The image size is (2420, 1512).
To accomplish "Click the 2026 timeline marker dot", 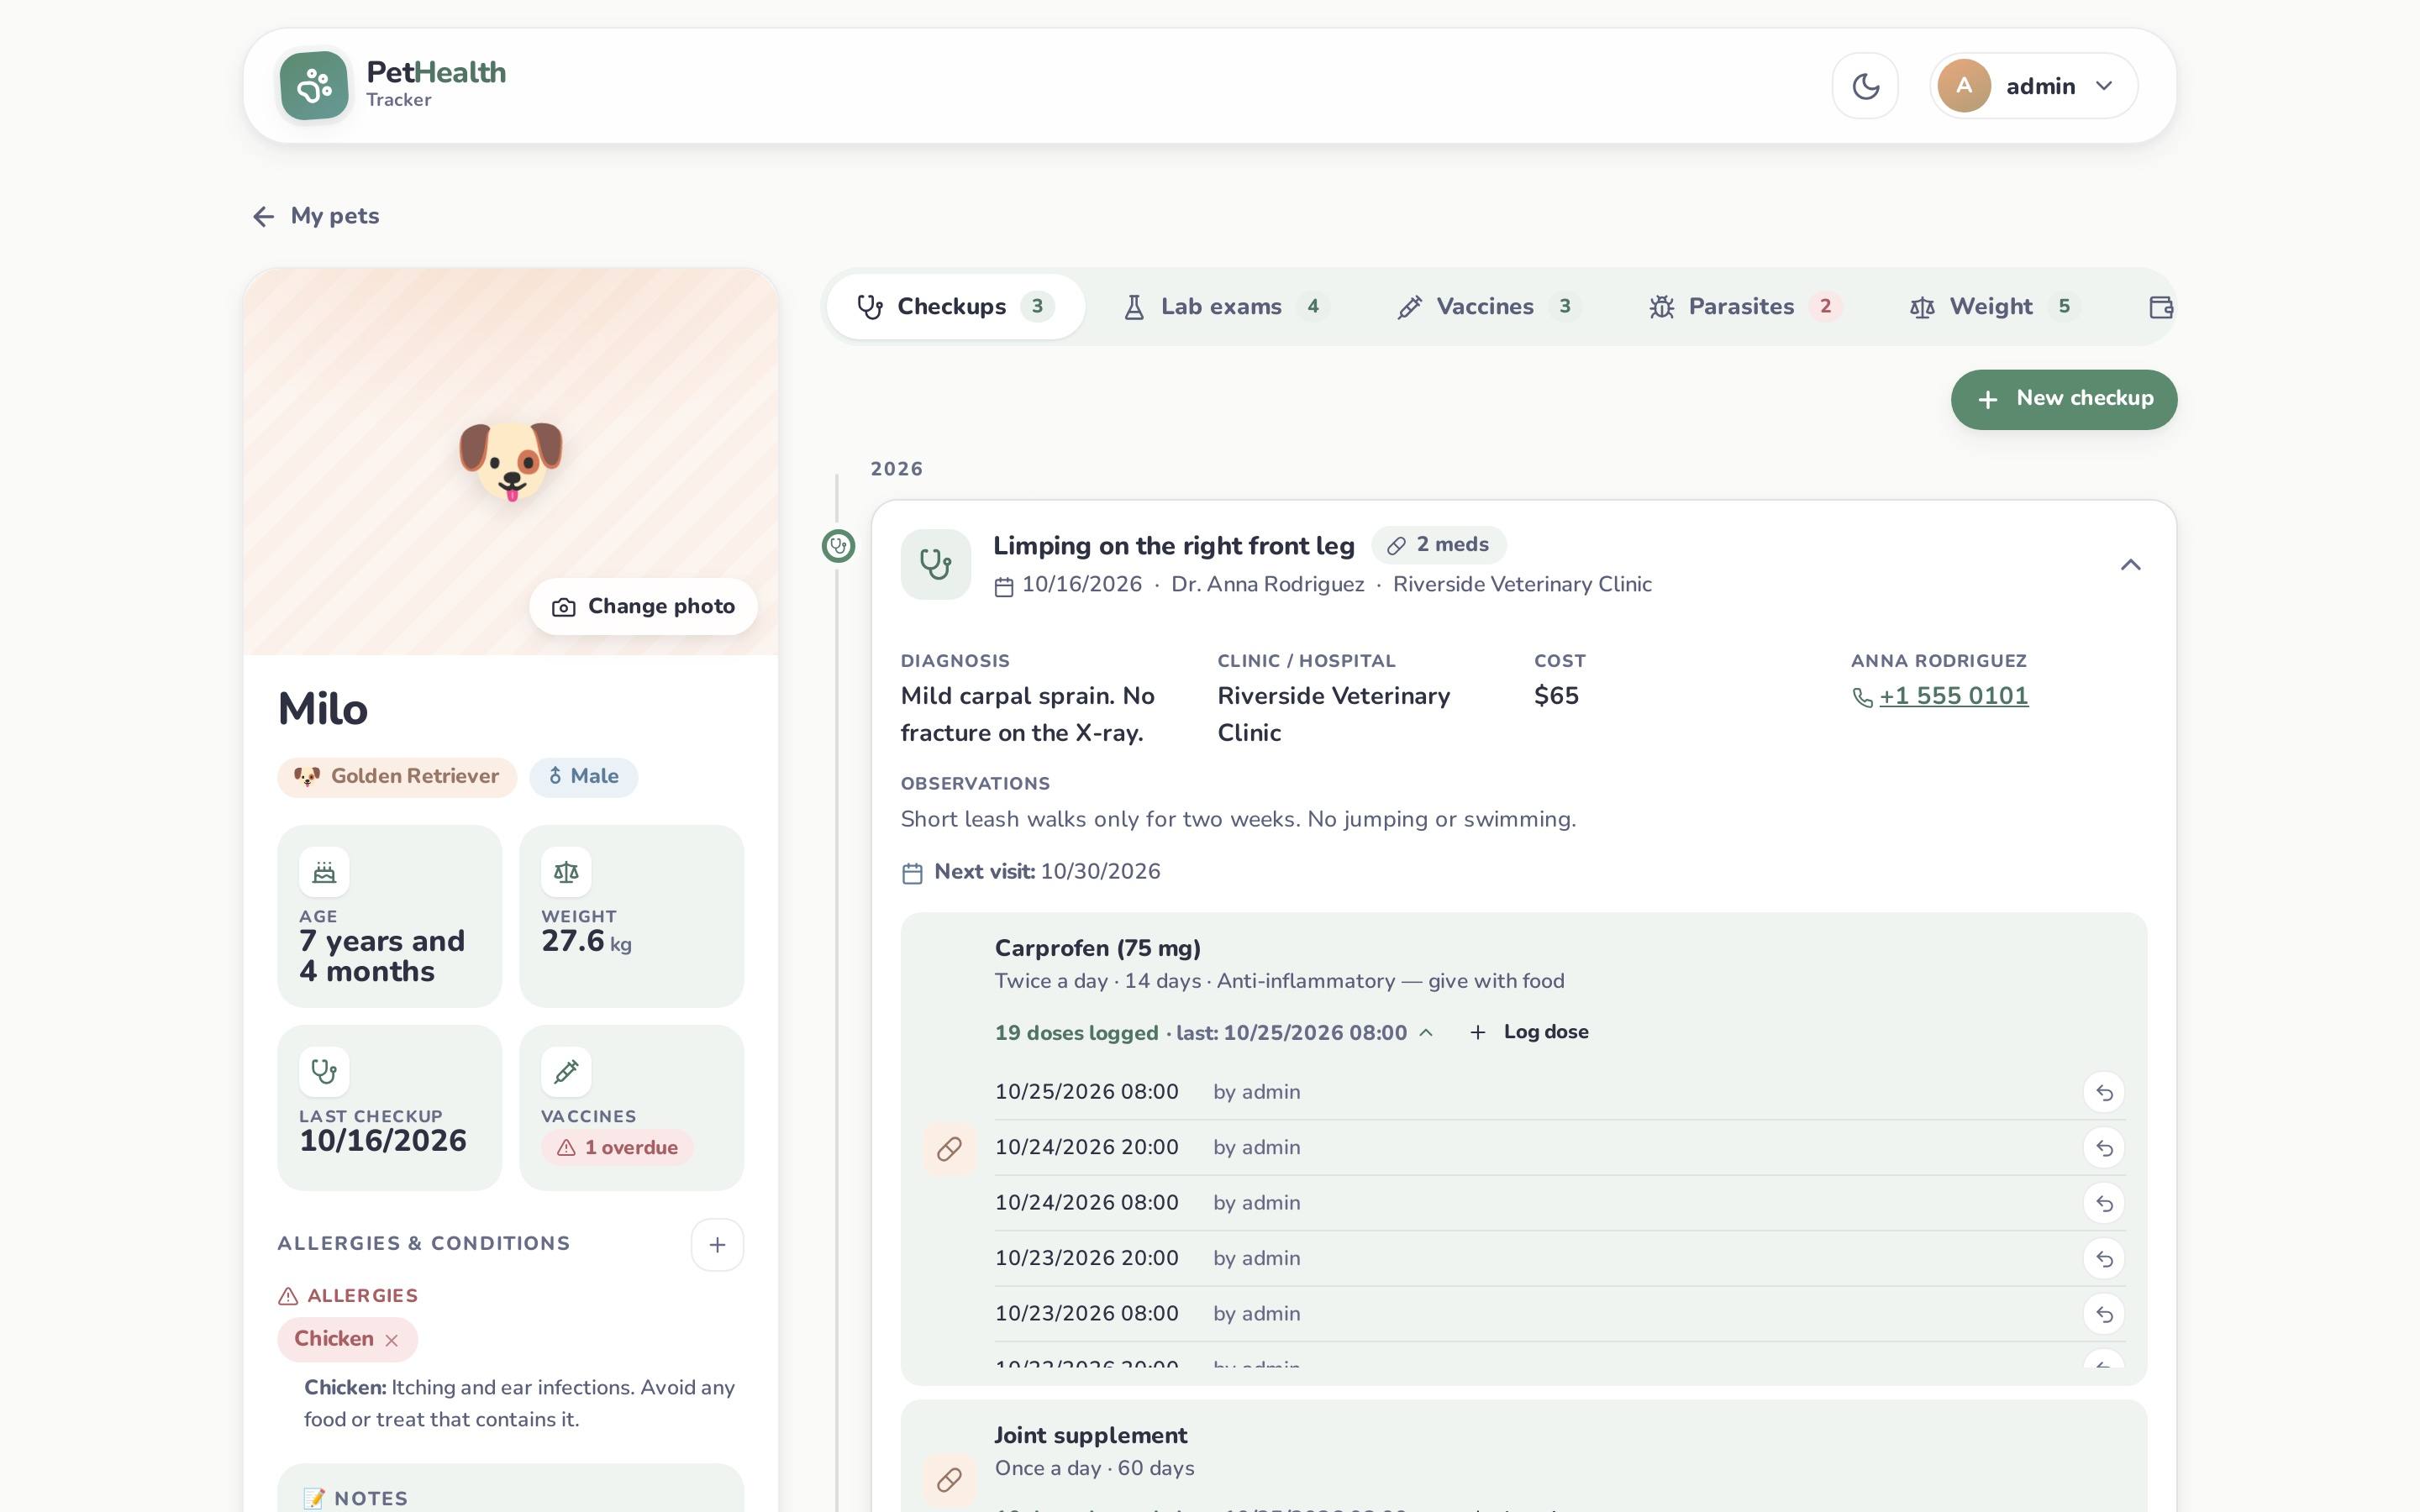I will coord(838,546).
